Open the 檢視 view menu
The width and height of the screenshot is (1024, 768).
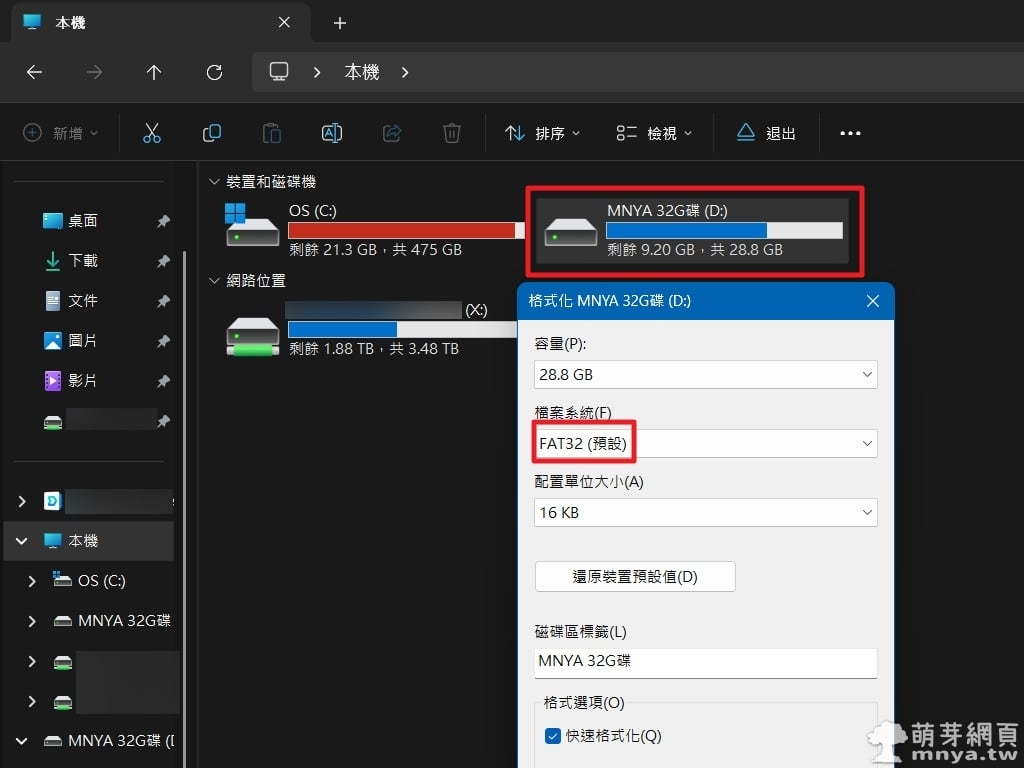[655, 133]
